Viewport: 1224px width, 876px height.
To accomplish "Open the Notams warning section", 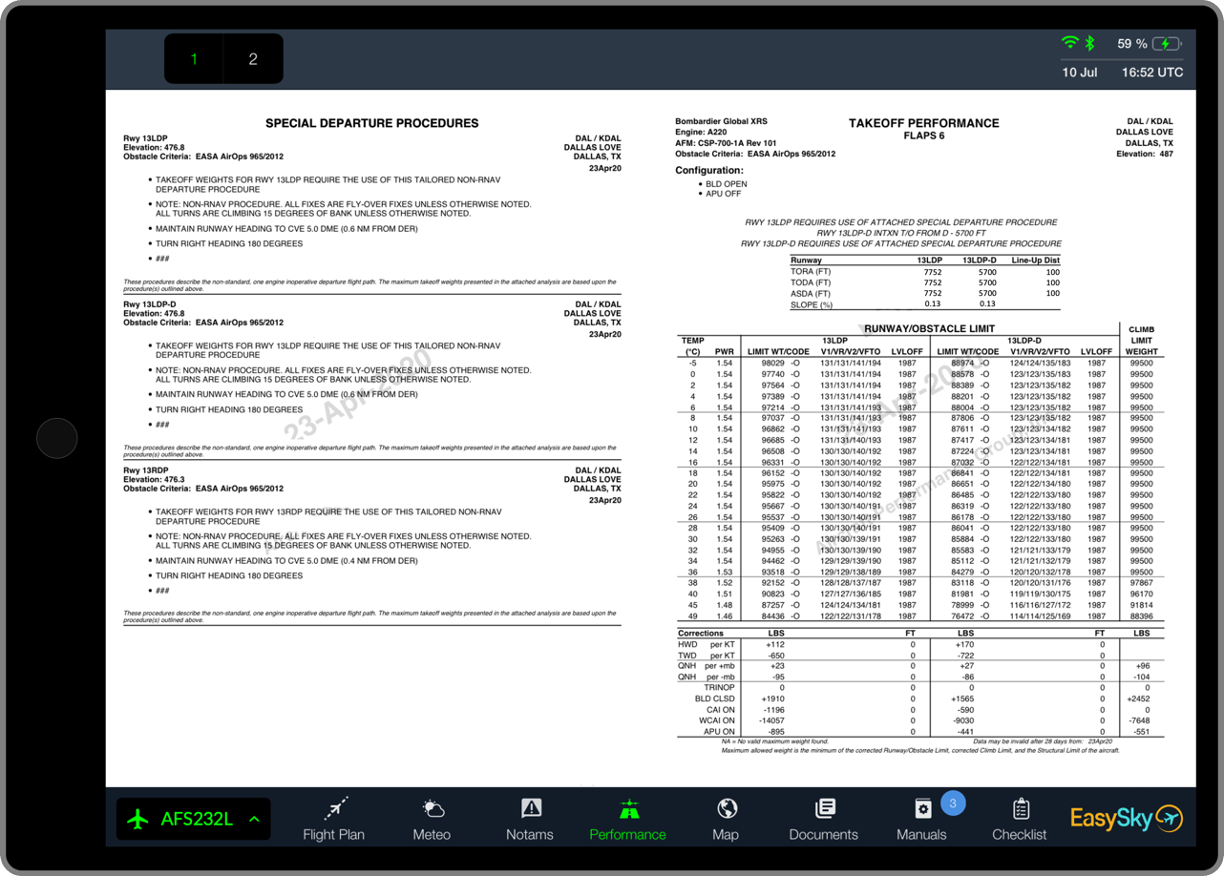I will (530, 818).
